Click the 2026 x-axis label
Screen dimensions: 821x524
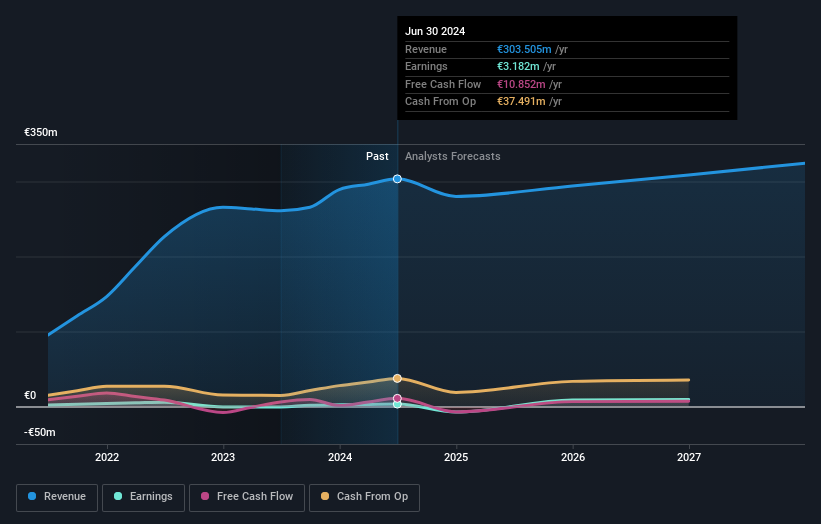coord(573,457)
